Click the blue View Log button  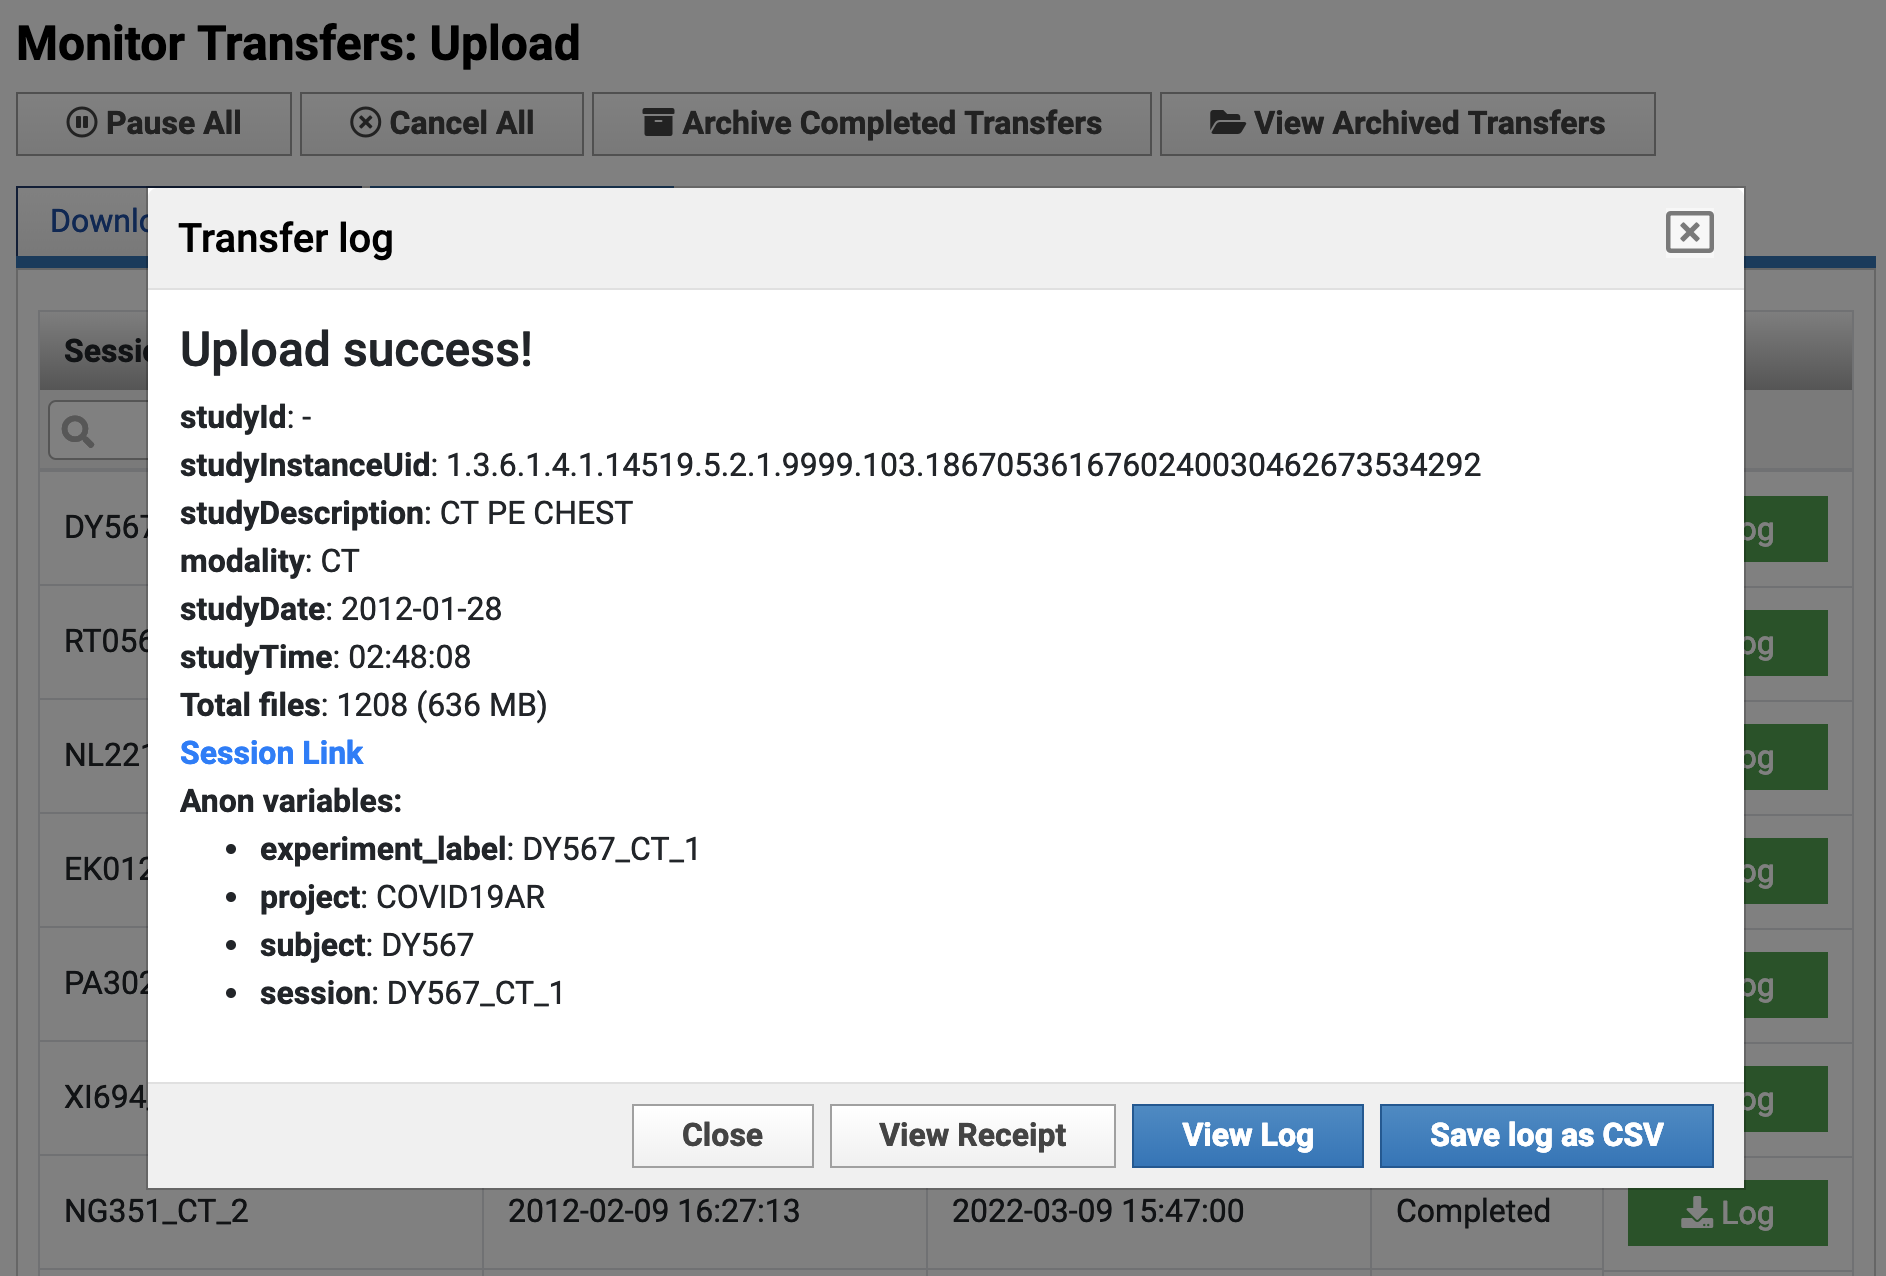pos(1247,1135)
